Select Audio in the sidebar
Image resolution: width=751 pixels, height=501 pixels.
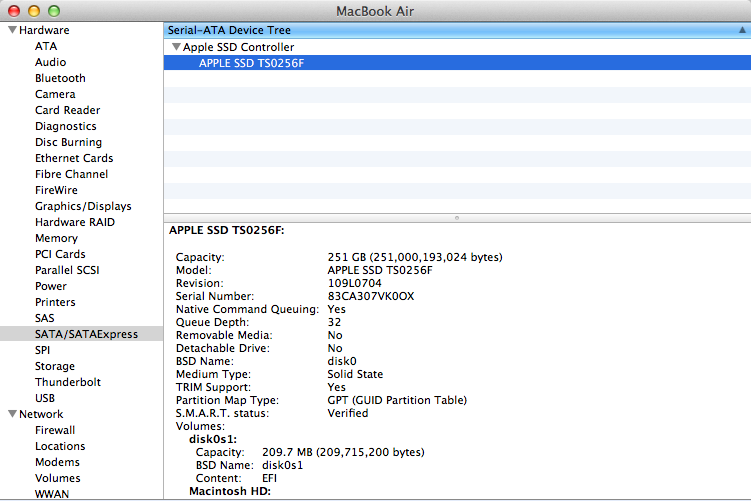click(x=50, y=62)
